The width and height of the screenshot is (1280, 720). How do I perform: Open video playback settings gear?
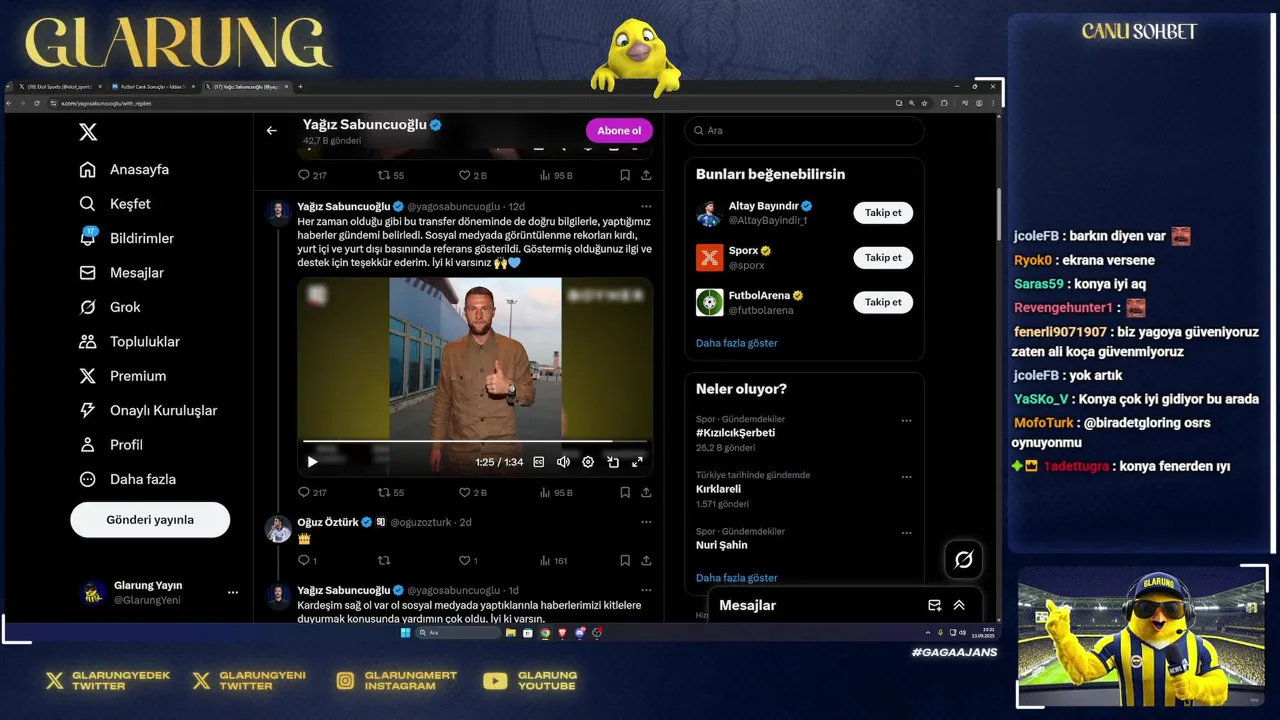pyautogui.click(x=588, y=462)
